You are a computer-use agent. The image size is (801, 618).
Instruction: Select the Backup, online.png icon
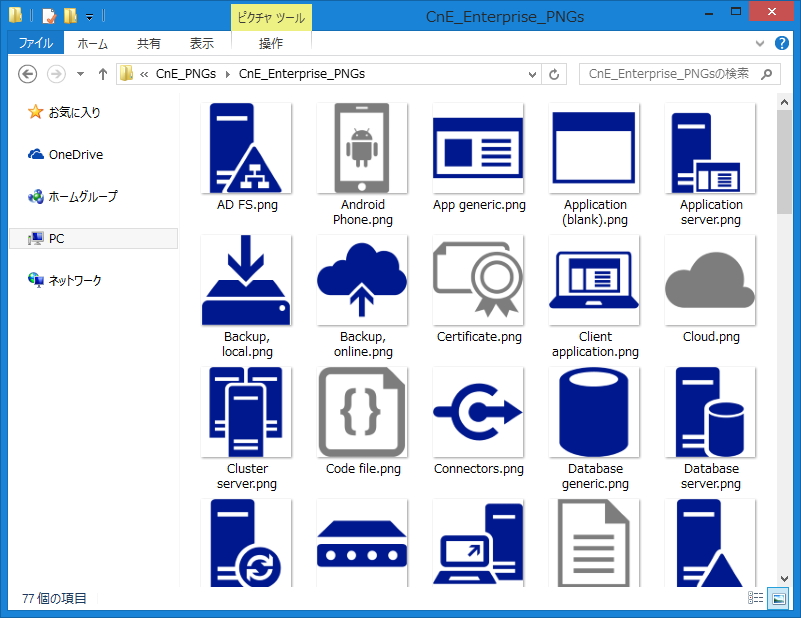[362, 280]
